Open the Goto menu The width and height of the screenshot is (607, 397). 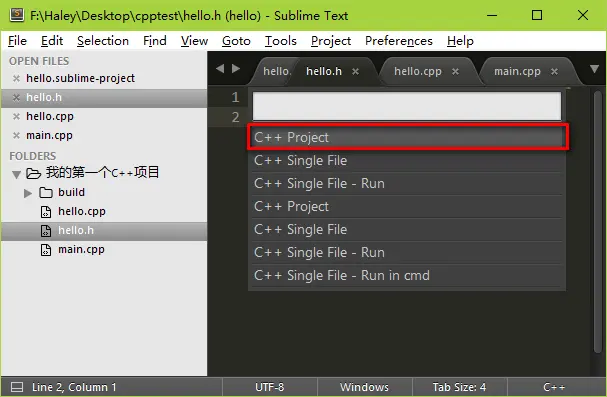[236, 41]
